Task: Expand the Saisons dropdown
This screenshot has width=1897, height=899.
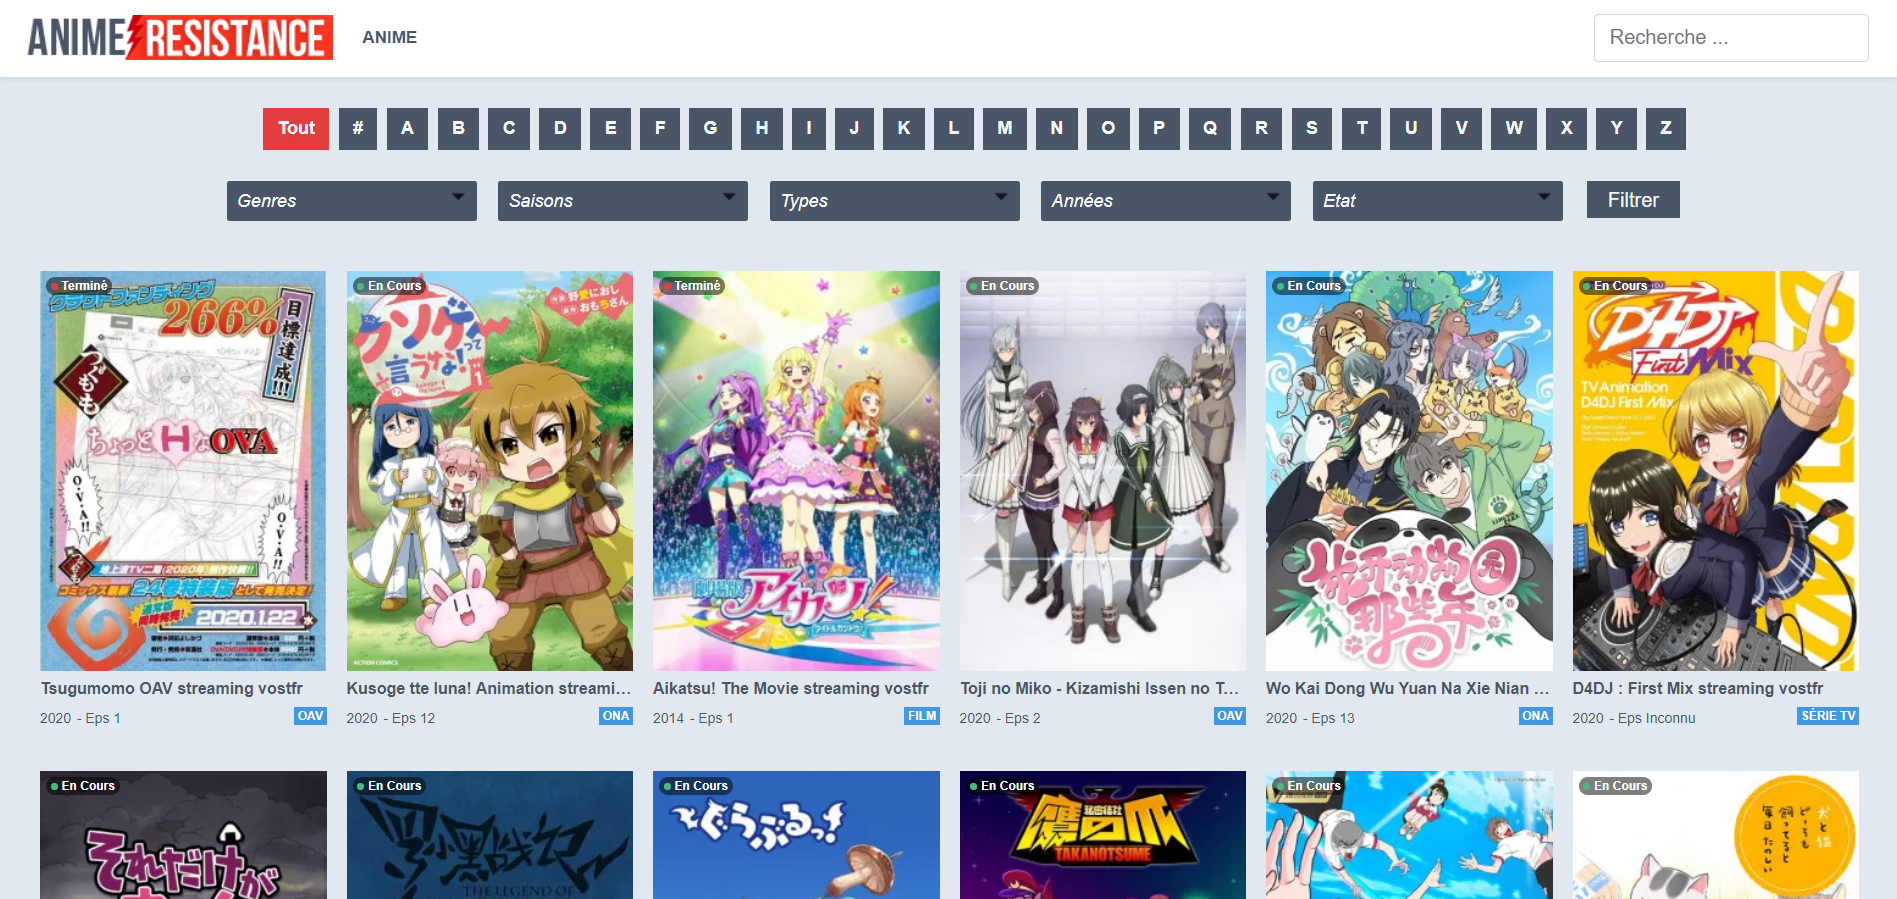Action: 623,201
